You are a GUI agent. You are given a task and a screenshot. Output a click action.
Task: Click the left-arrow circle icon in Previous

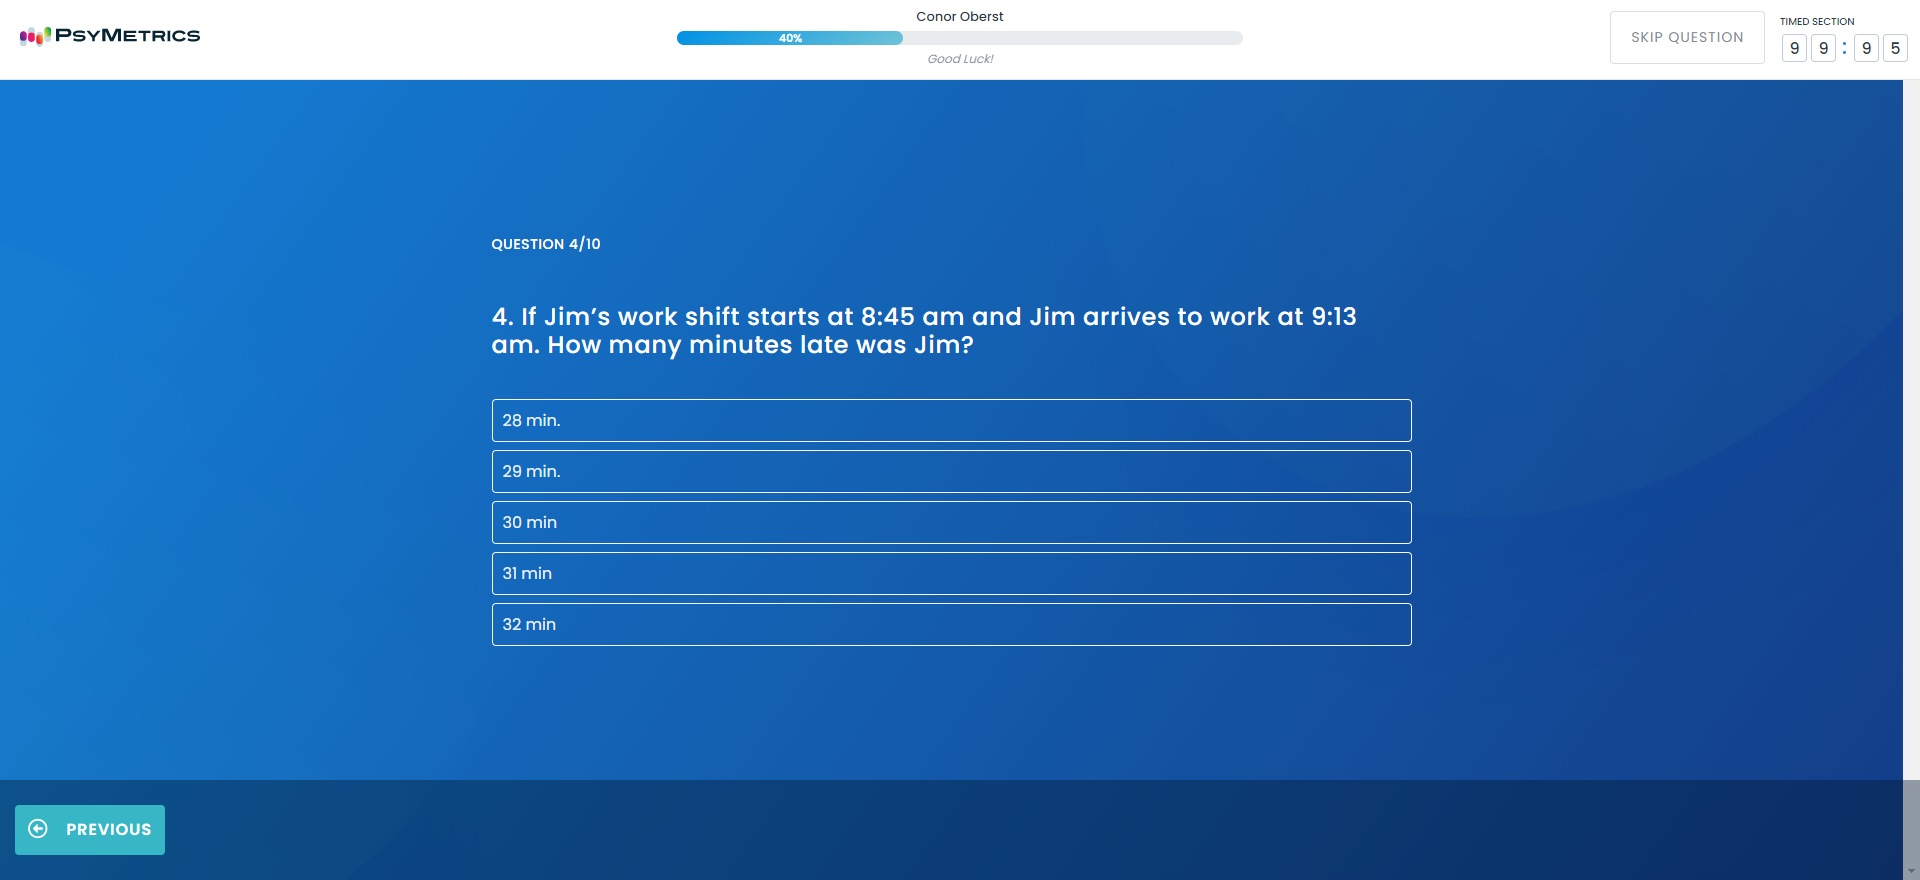point(38,829)
